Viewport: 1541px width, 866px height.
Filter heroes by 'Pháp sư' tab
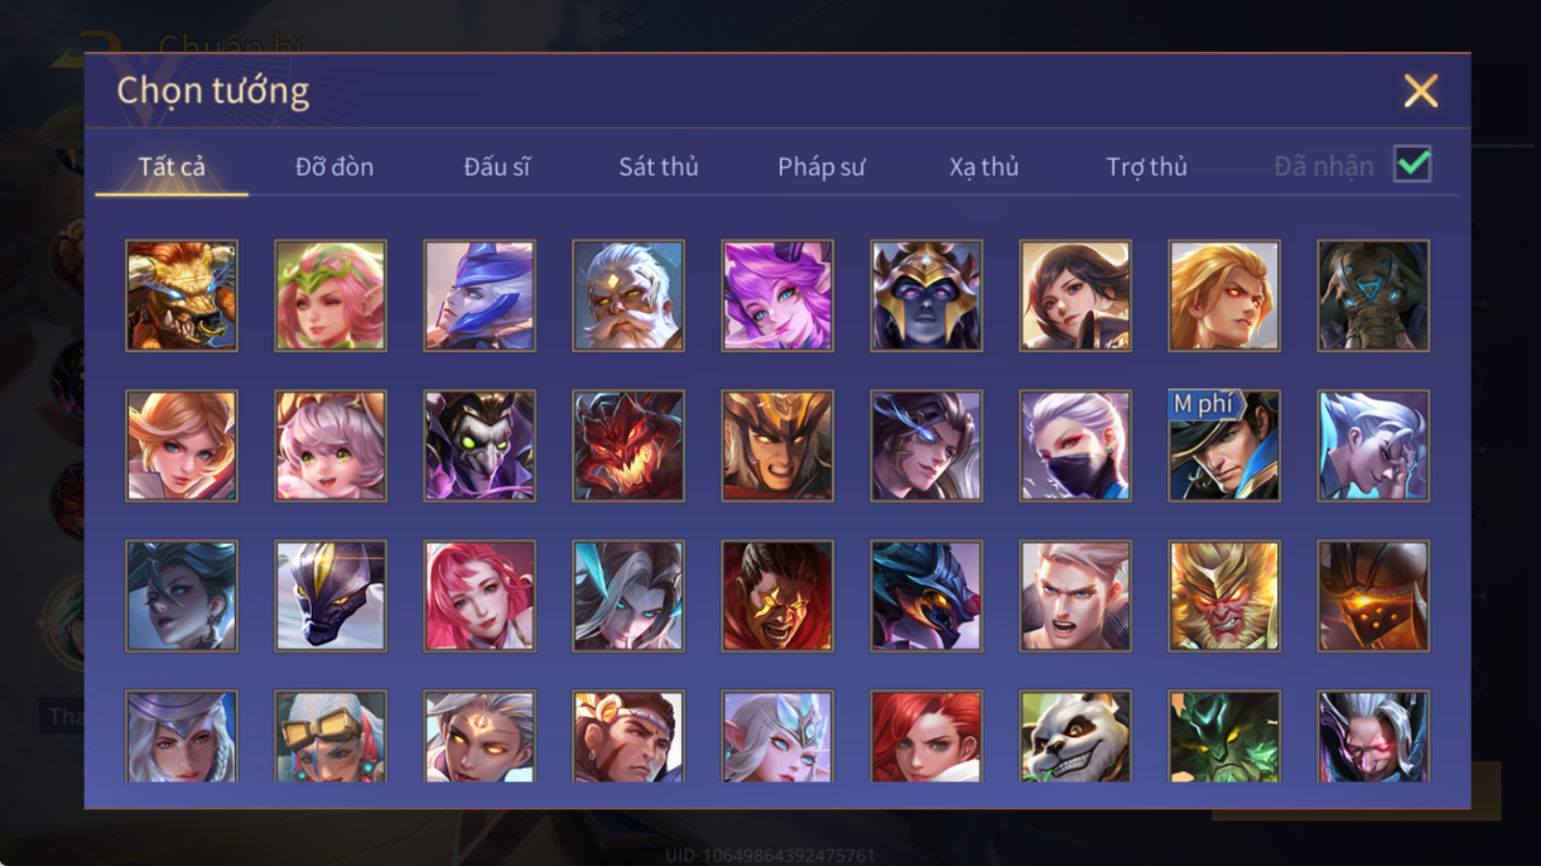point(821,166)
